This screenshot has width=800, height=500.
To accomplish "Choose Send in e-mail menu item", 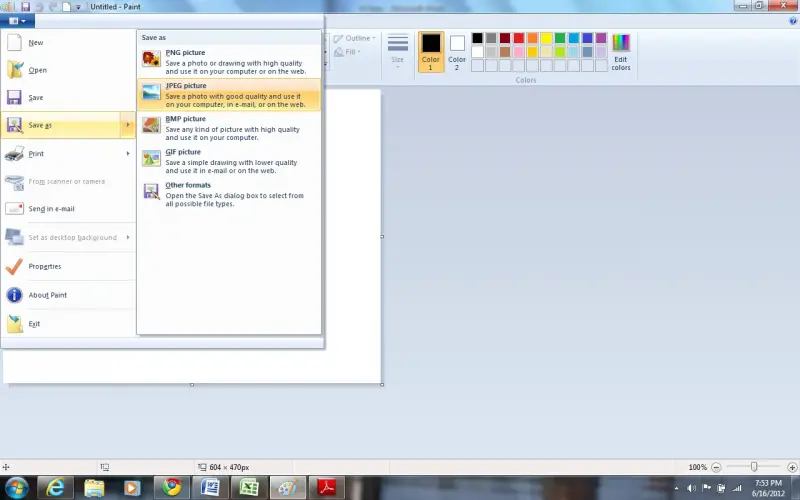I will [x=68, y=209].
